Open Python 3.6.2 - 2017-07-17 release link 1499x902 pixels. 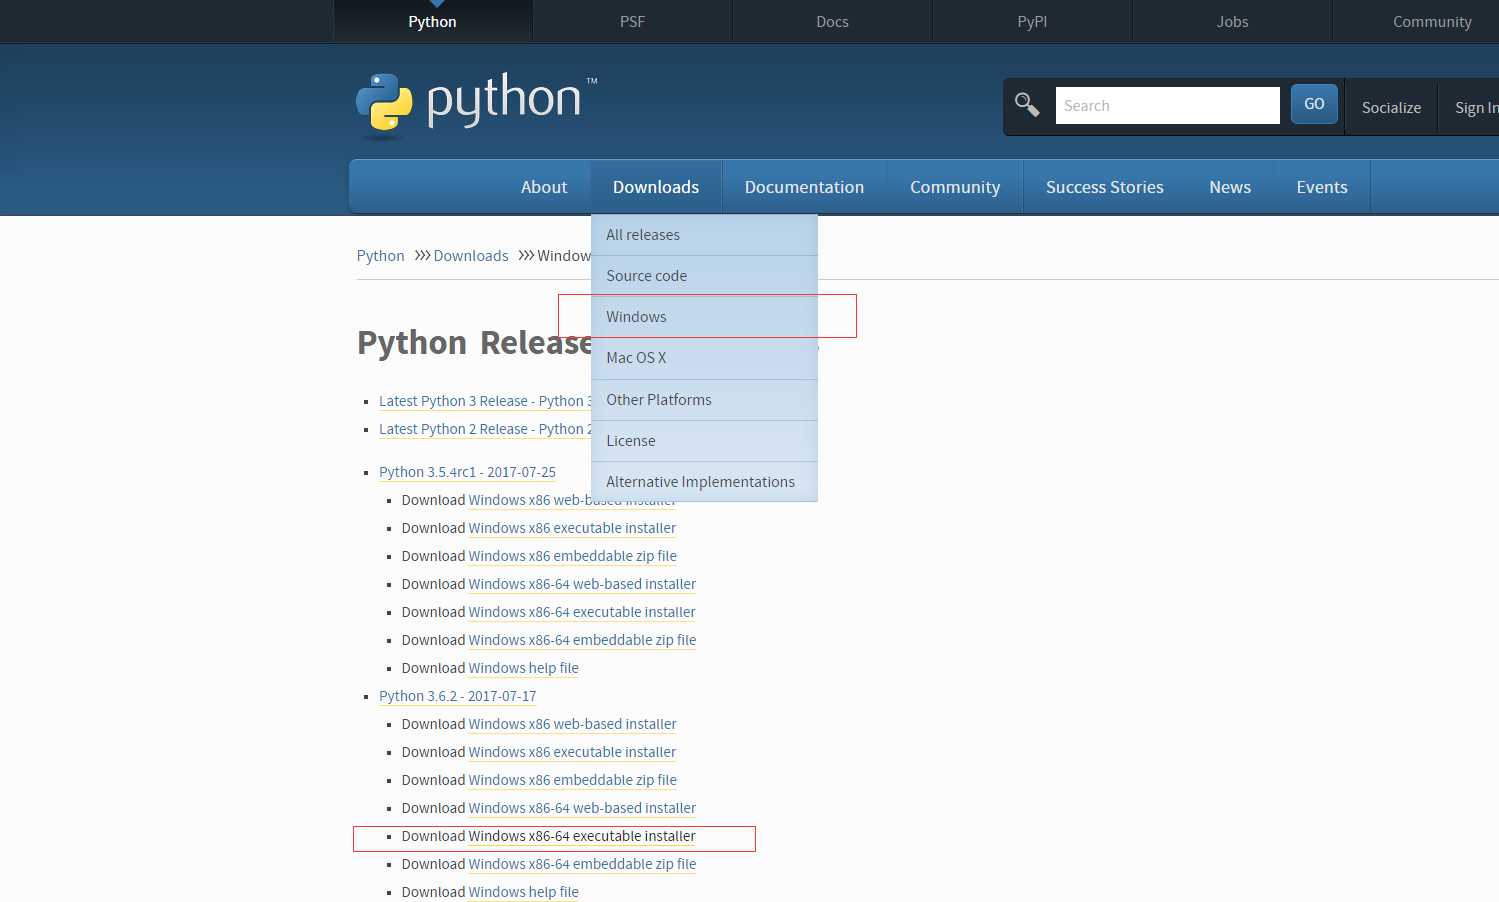[x=457, y=696]
